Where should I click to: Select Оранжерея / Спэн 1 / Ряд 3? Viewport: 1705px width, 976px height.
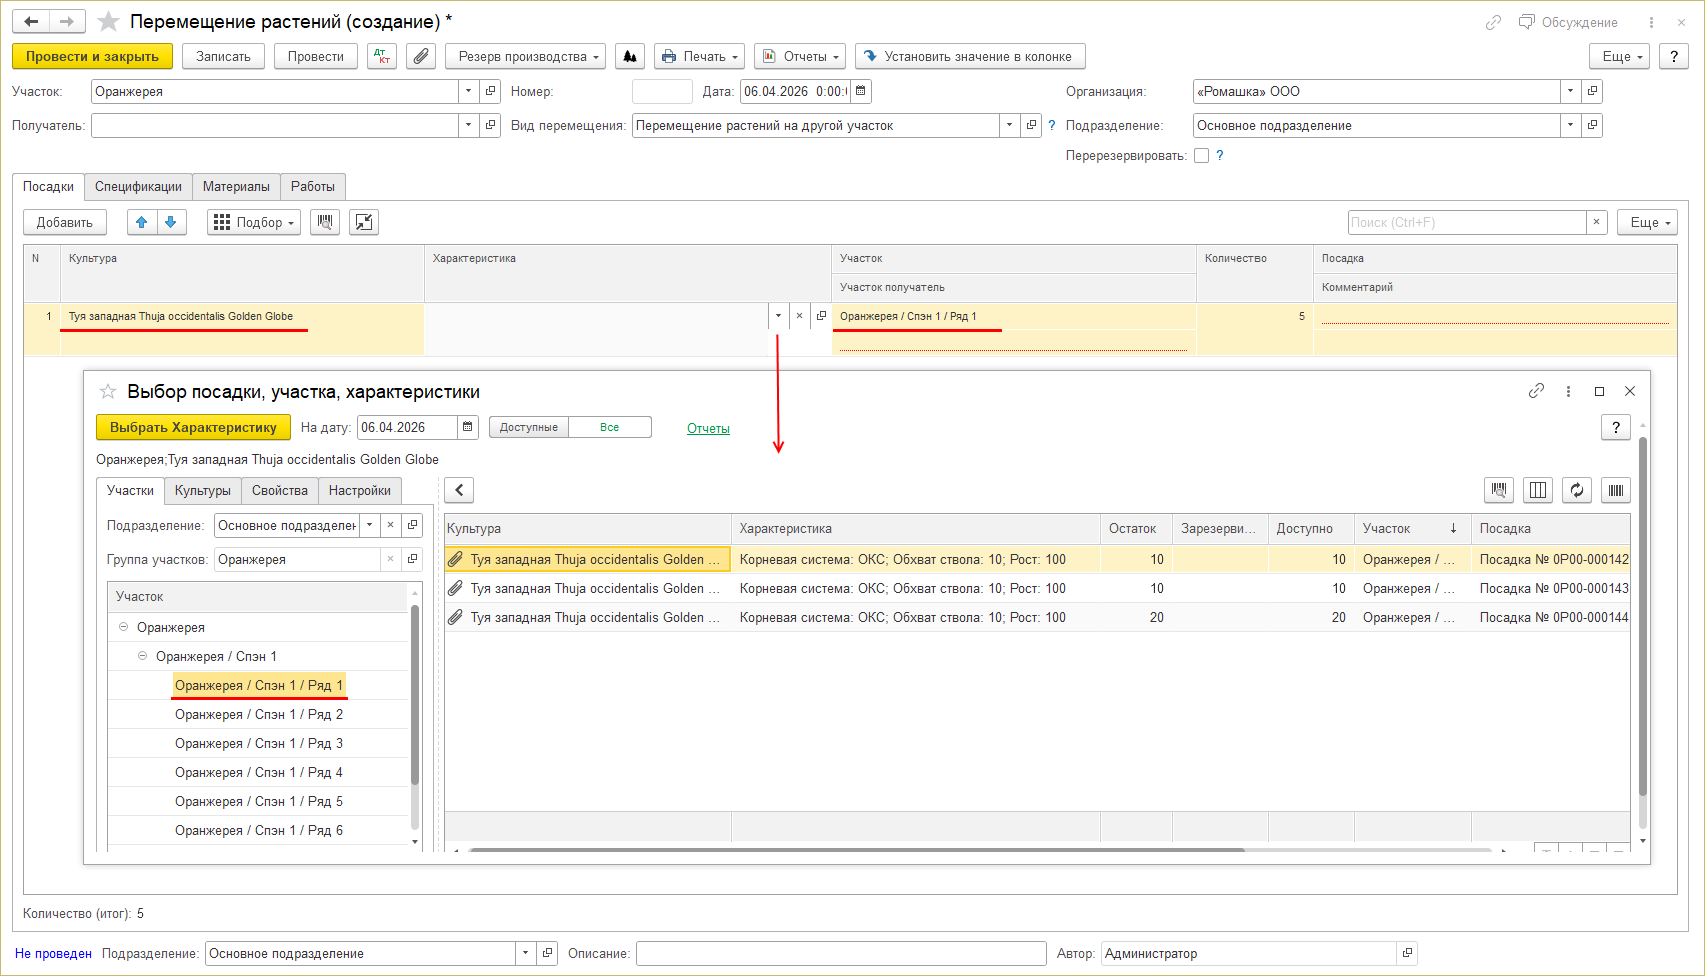(259, 743)
